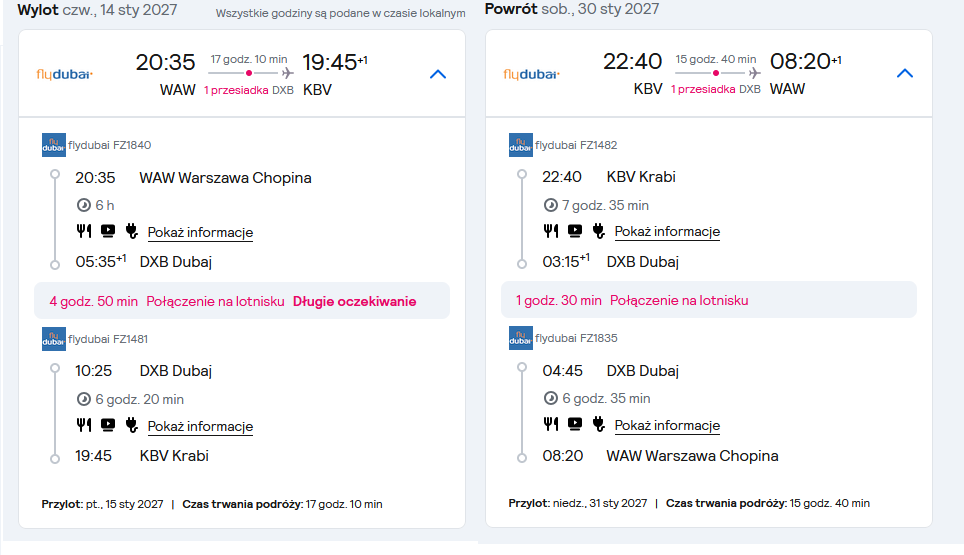Click the entertainment screen icon for flight FZ1840
Screen dimensions: 964x555
click(x=108, y=232)
